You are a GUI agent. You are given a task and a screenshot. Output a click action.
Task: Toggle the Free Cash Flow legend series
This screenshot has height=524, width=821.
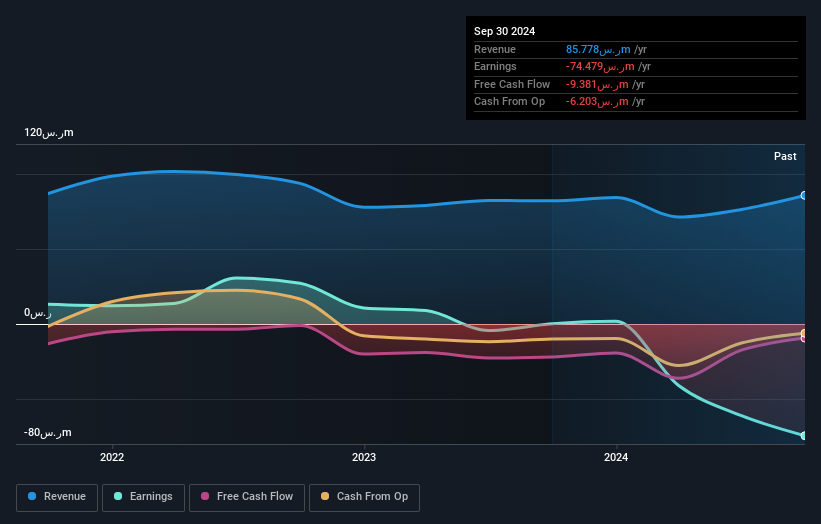tap(247, 497)
